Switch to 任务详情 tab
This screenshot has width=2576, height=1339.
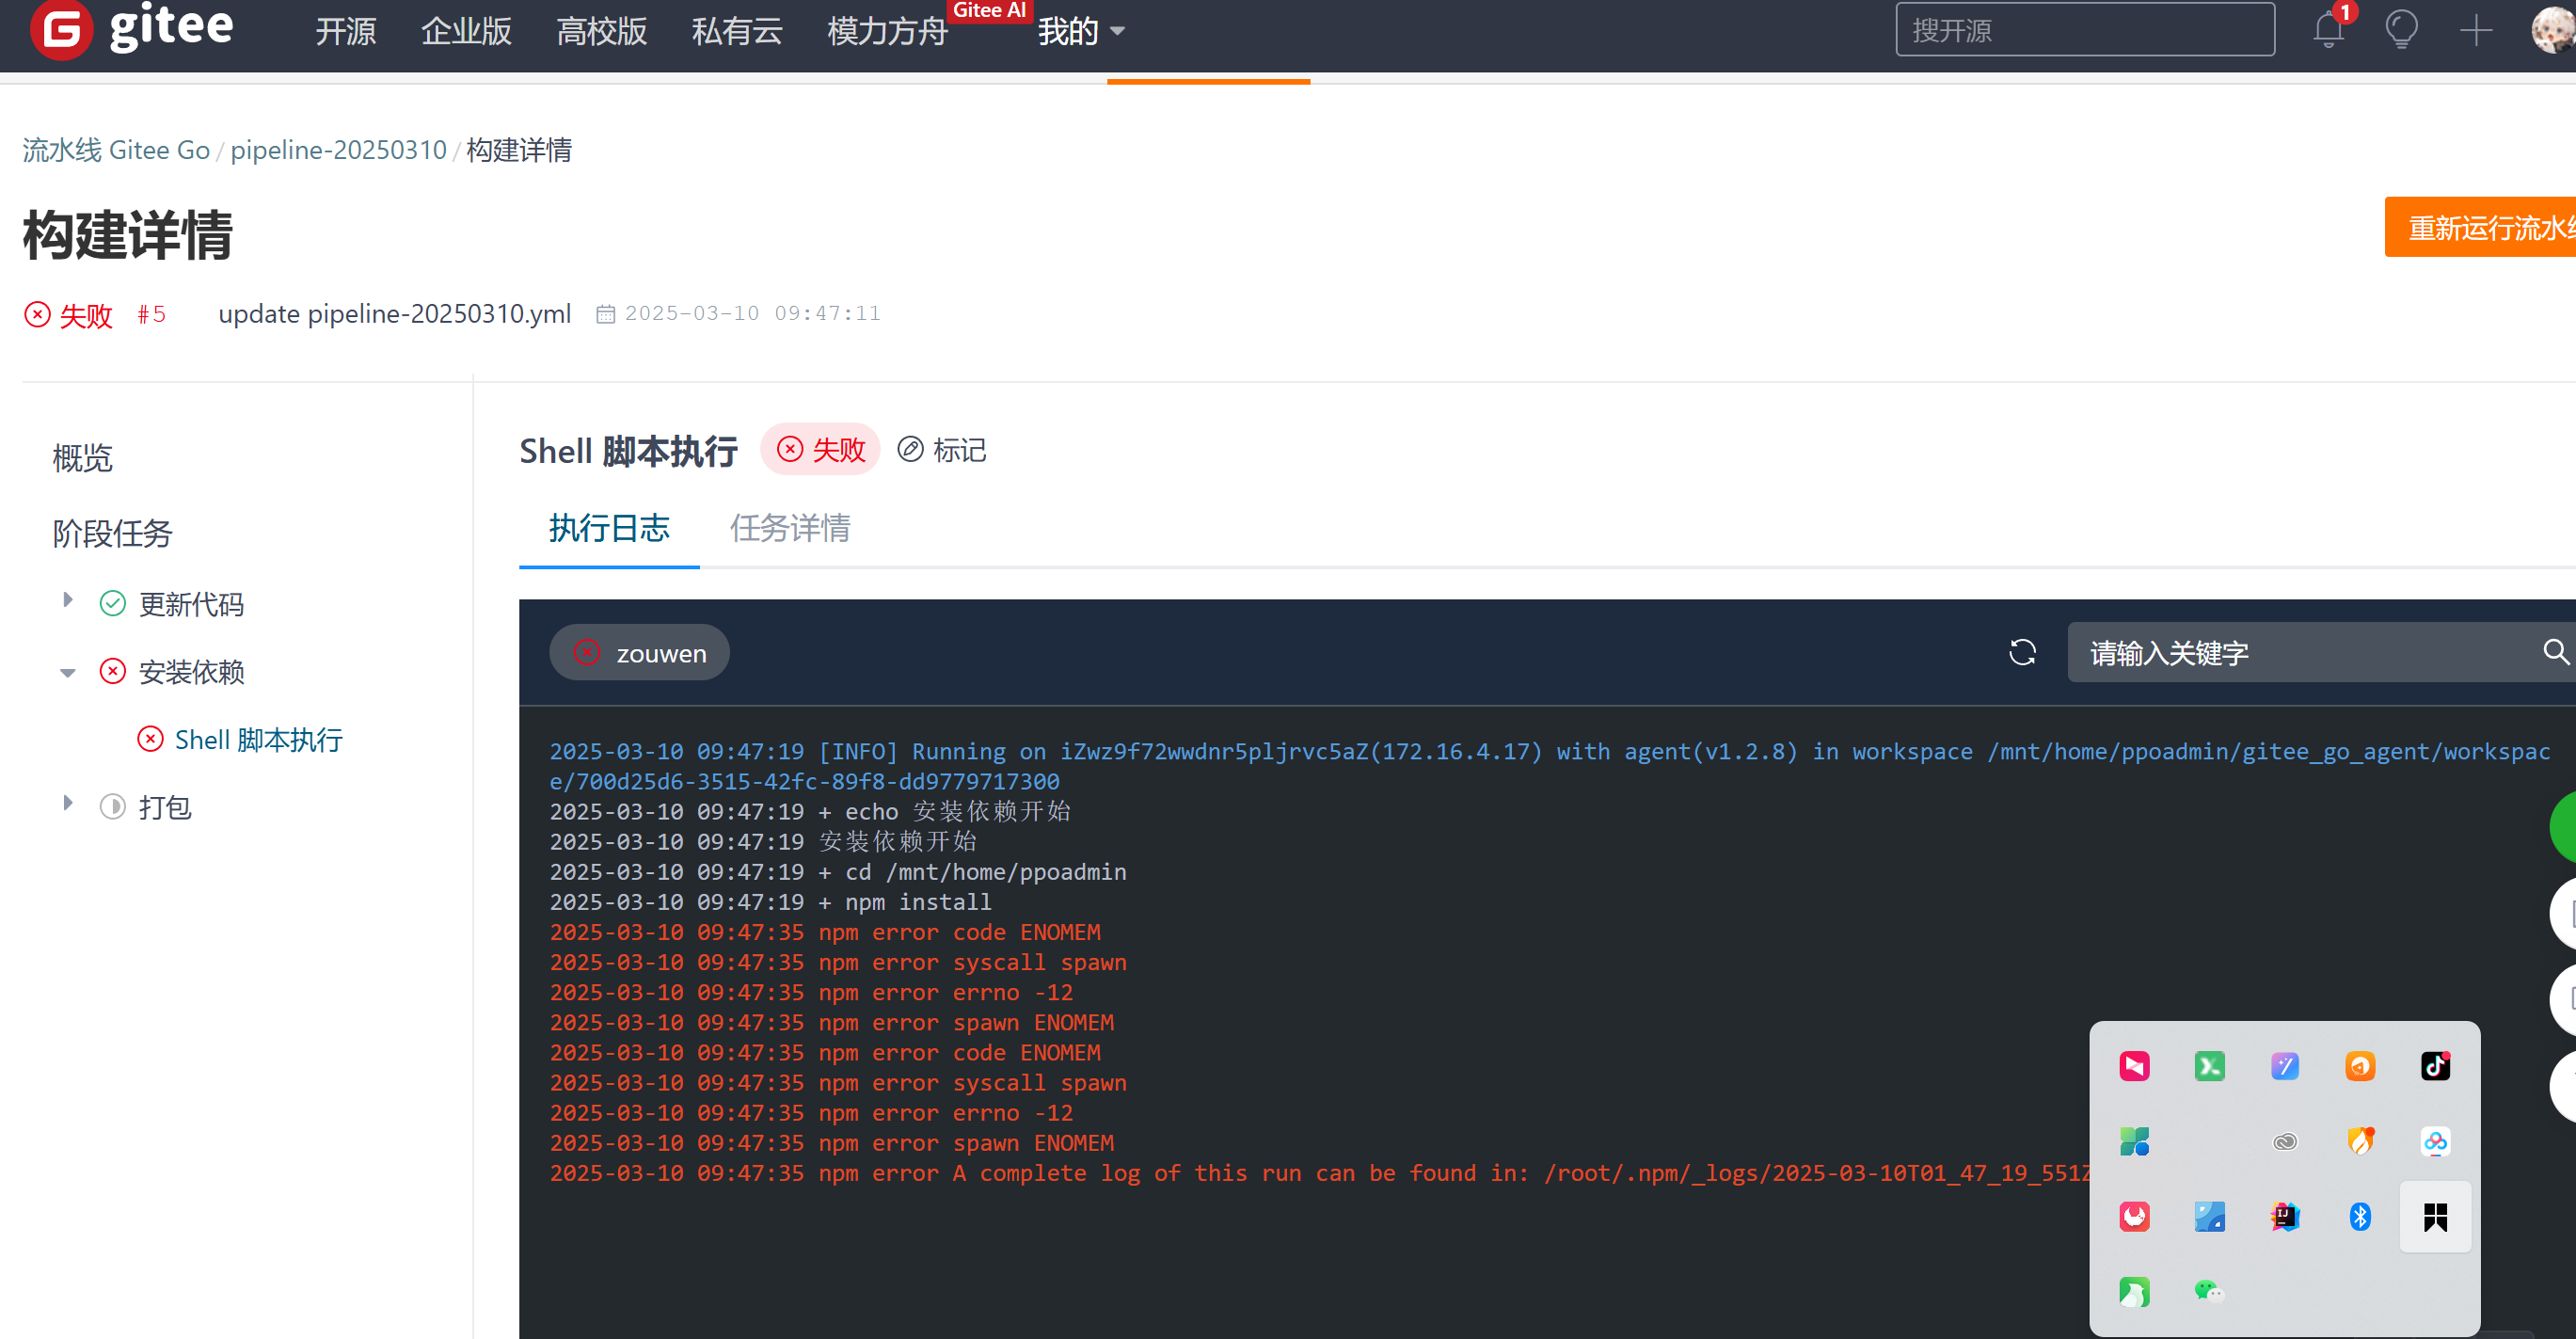coord(790,527)
